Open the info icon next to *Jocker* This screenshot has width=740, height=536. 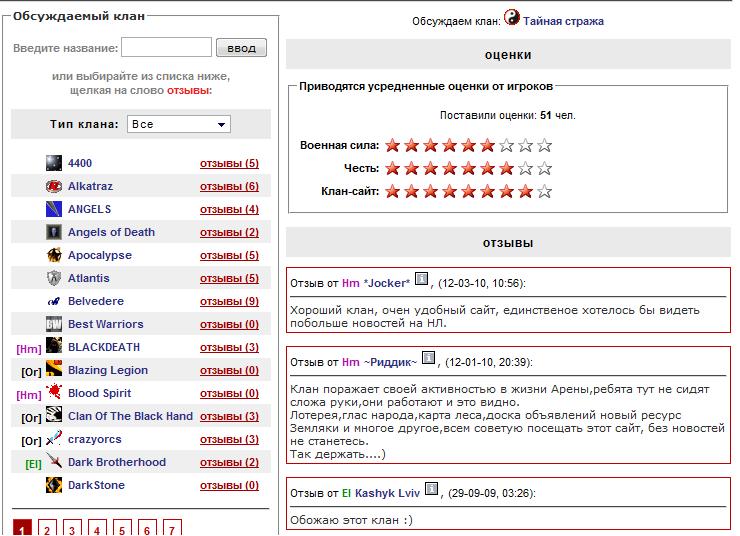click(421, 279)
